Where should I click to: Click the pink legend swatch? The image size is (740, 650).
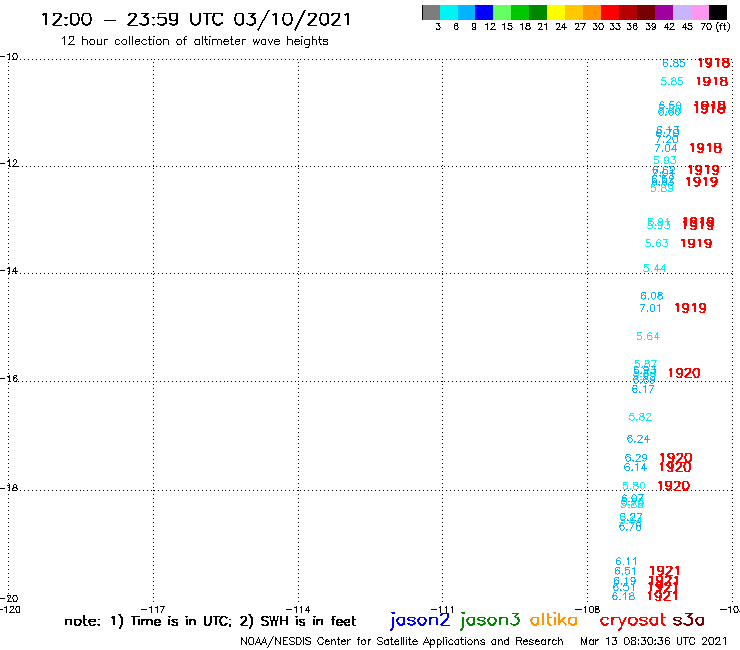pyautogui.click(x=699, y=13)
